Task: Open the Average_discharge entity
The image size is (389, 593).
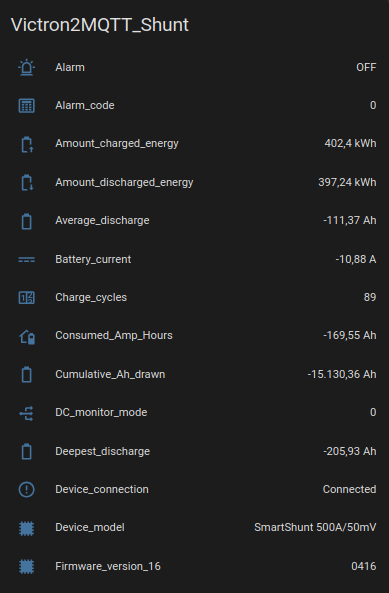Action: click(x=194, y=221)
